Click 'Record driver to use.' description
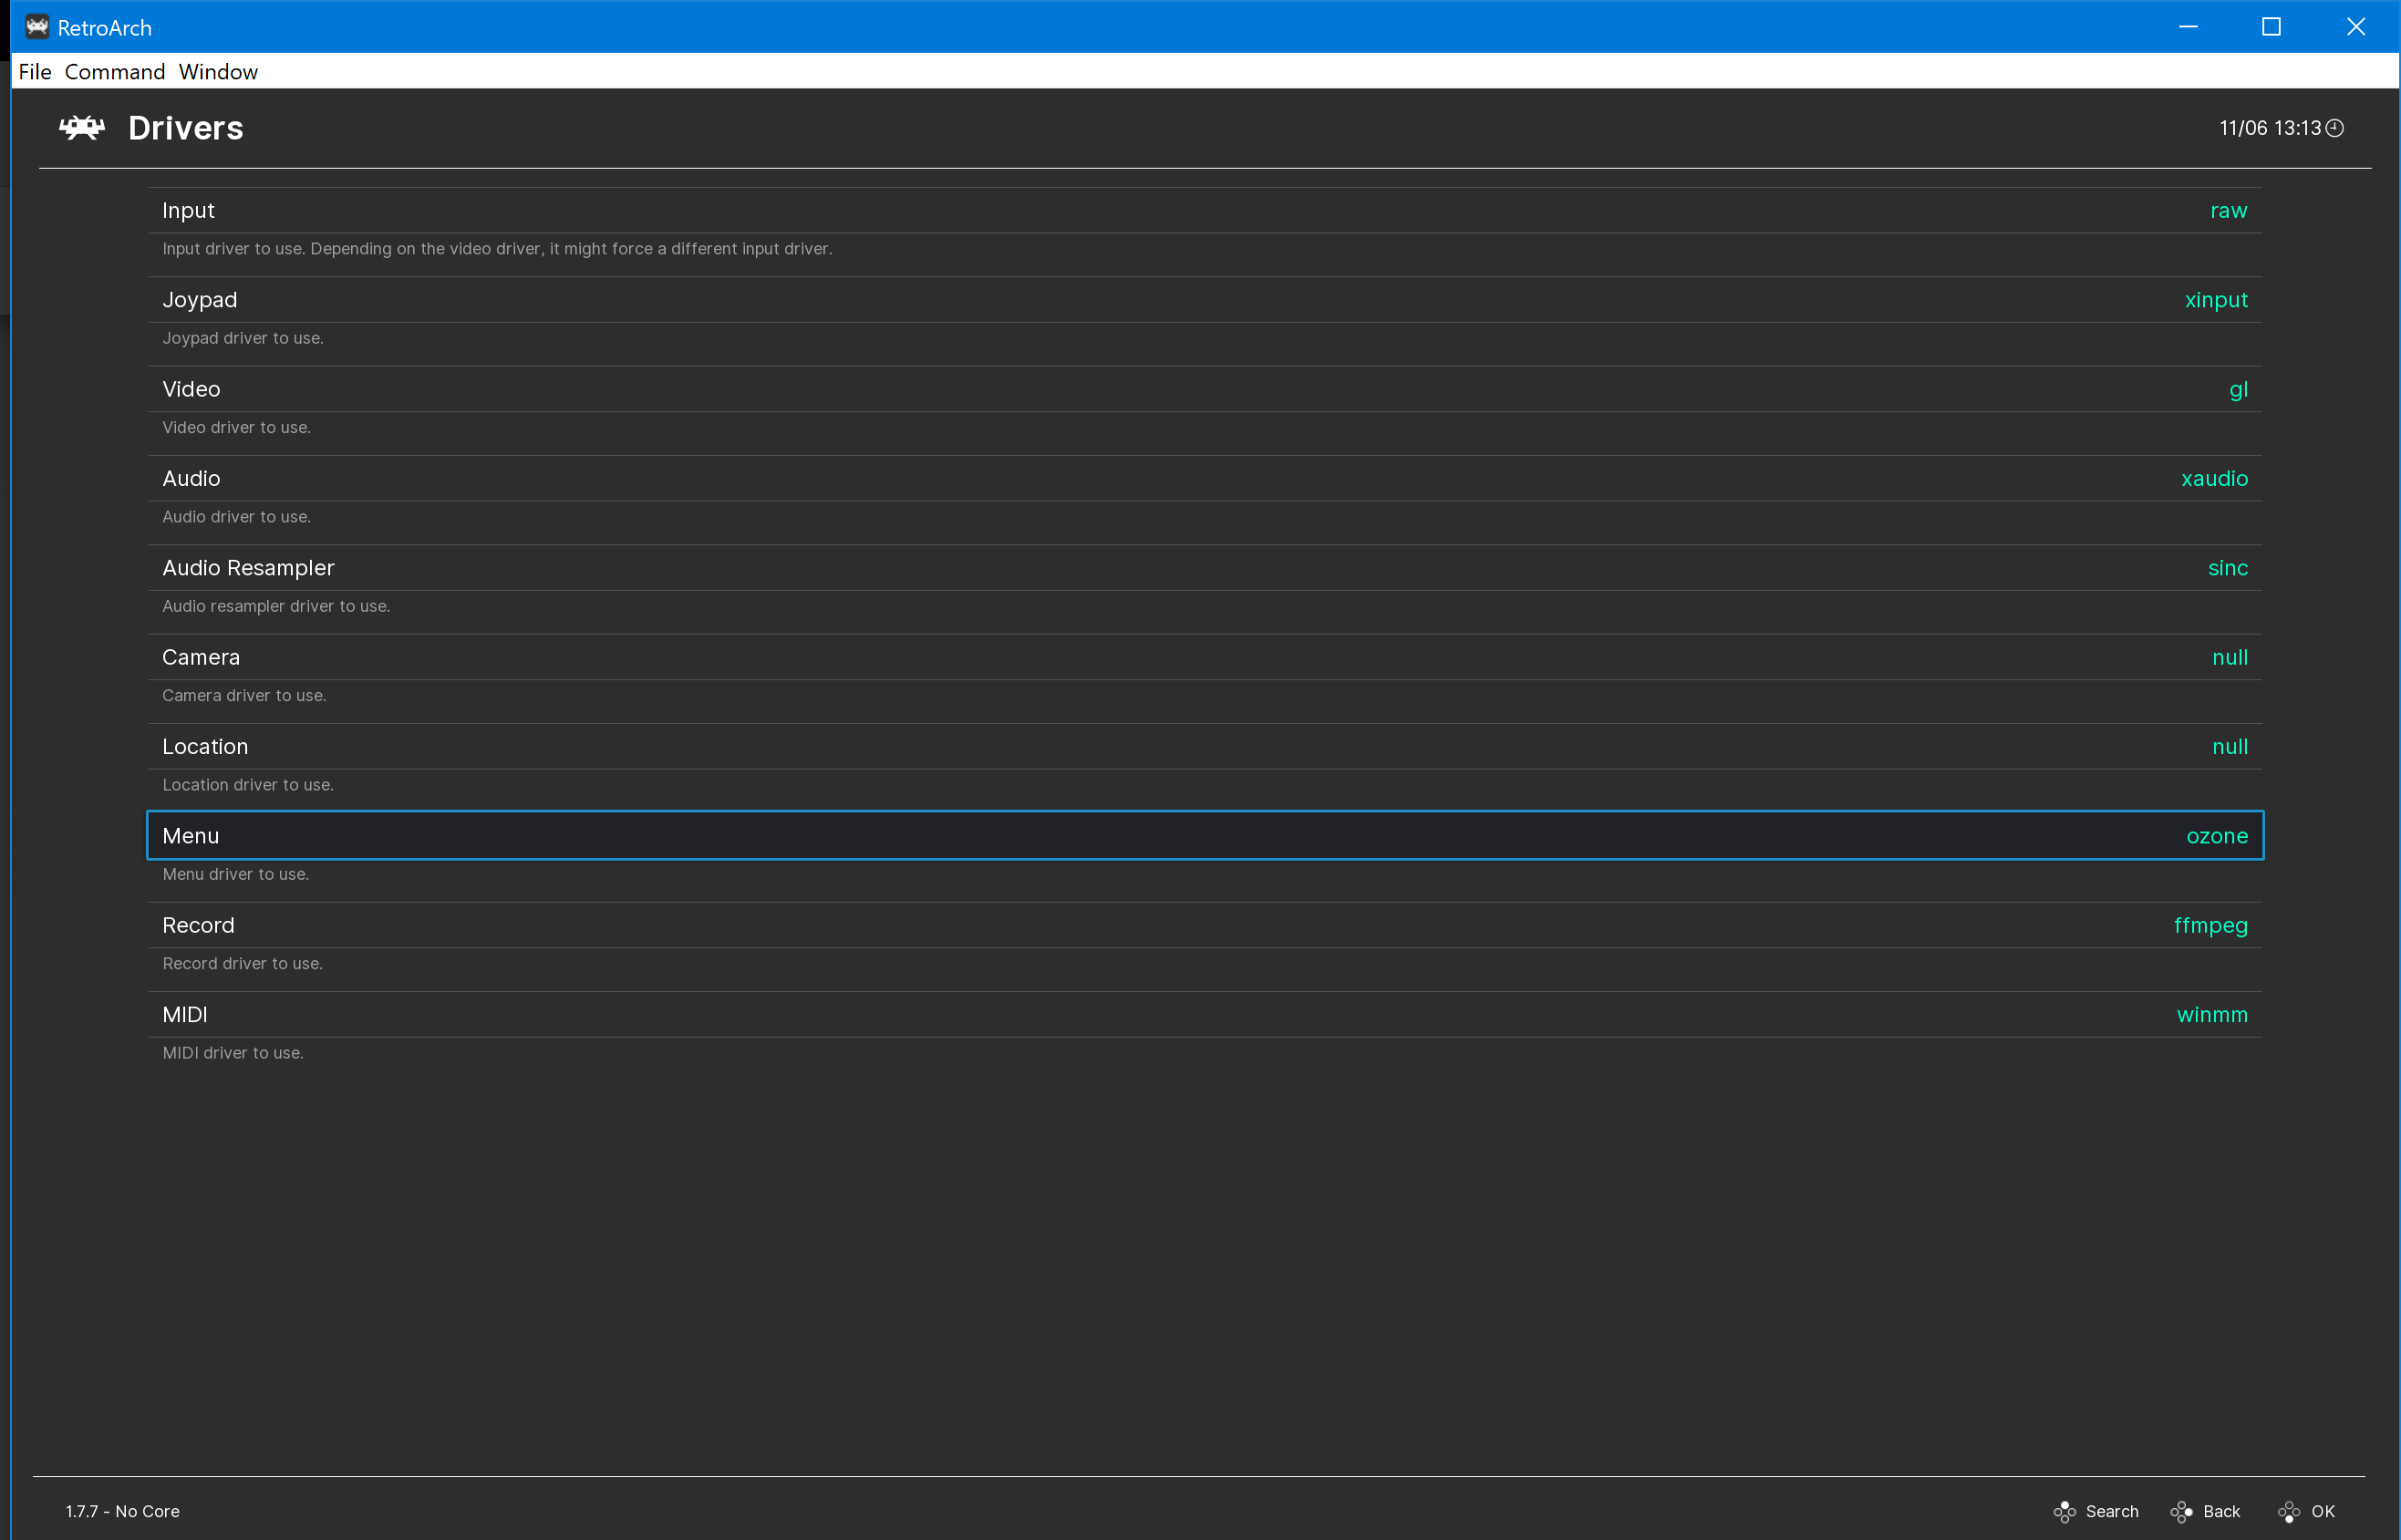The image size is (2401, 1540). coord(243,963)
